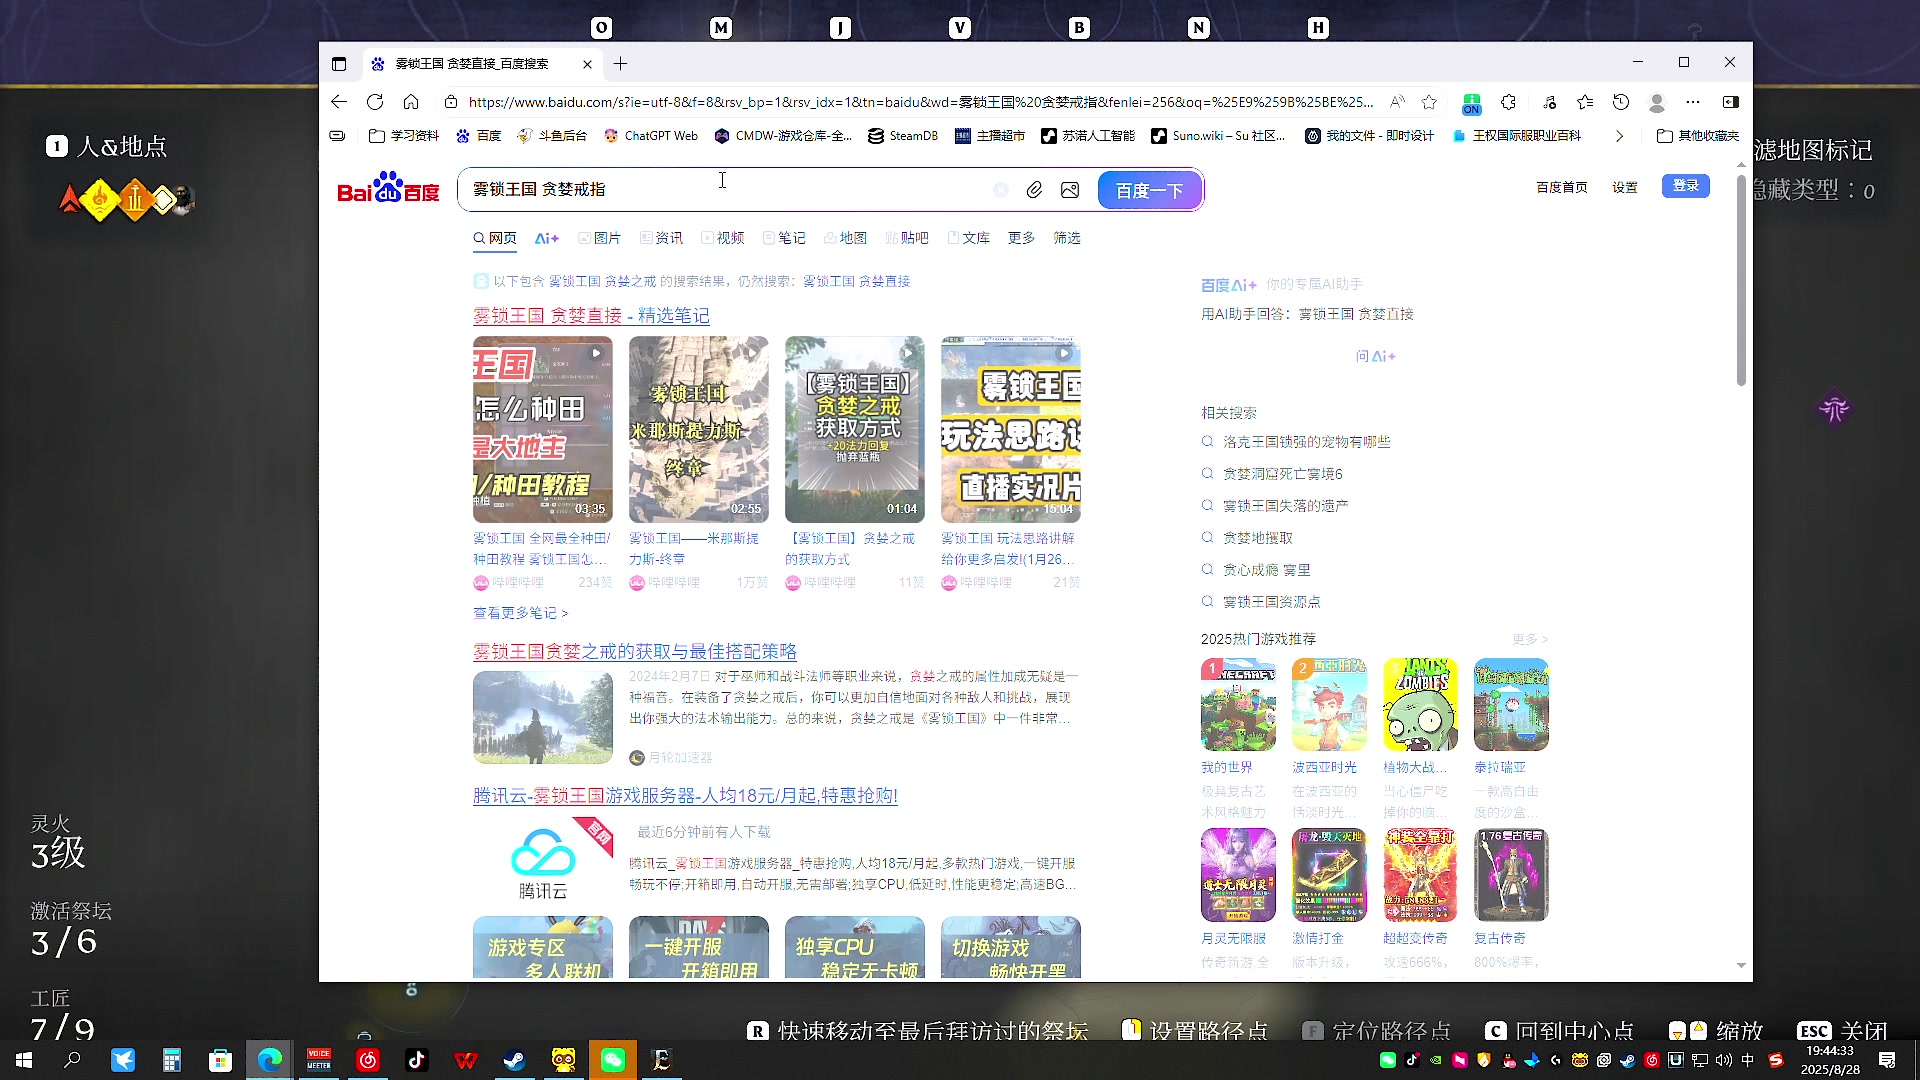
Task: Play the 贪婪之戒获取方式 video thumbnail
Action: click(x=855, y=429)
